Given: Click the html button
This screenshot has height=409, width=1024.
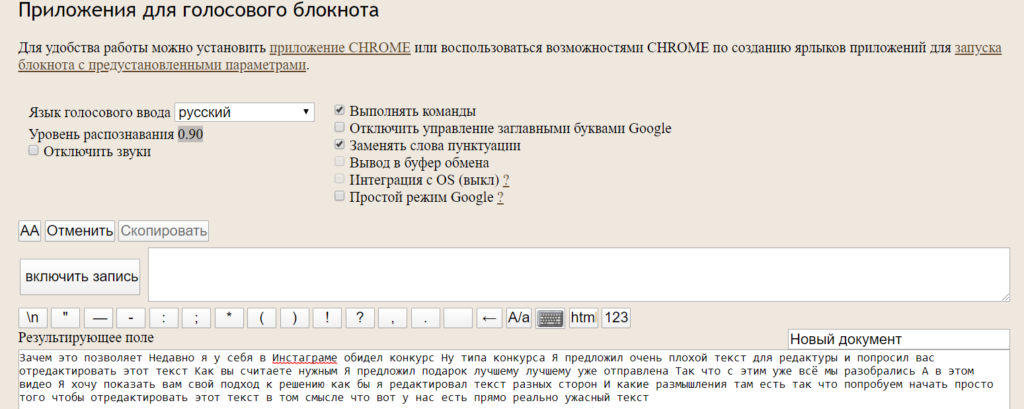Looking at the screenshot, I should tap(583, 318).
